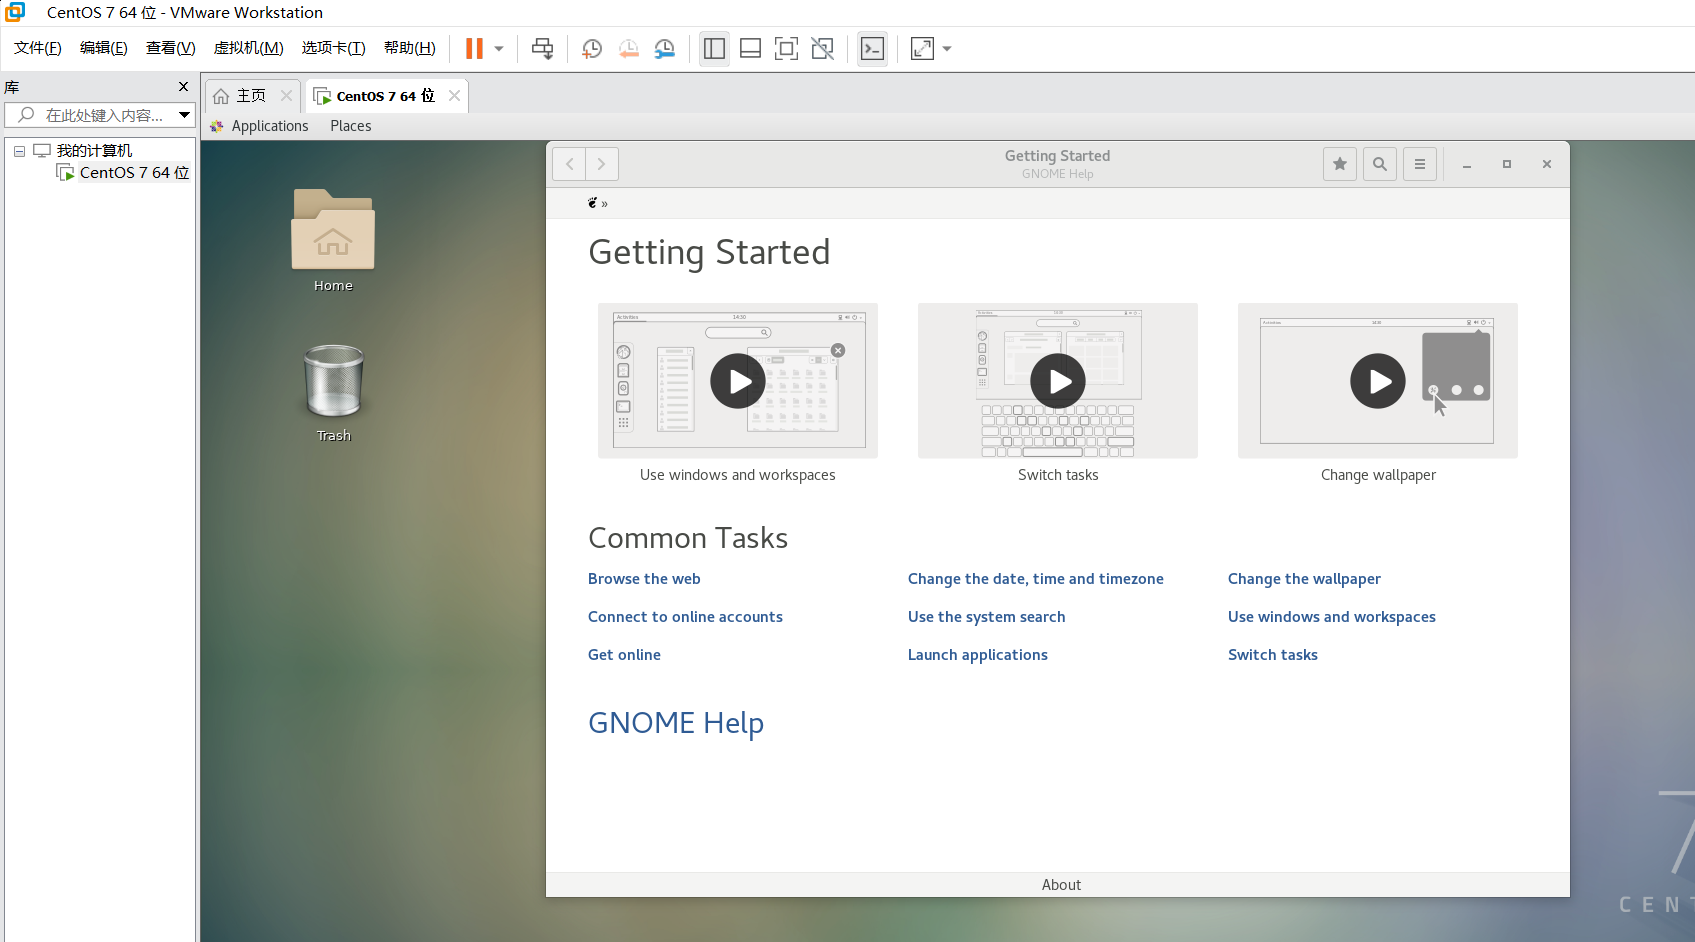Play the Use windows and workspaces video
Image resolution: width=1695 pixels, height=942 pixels.
point(738,381)
